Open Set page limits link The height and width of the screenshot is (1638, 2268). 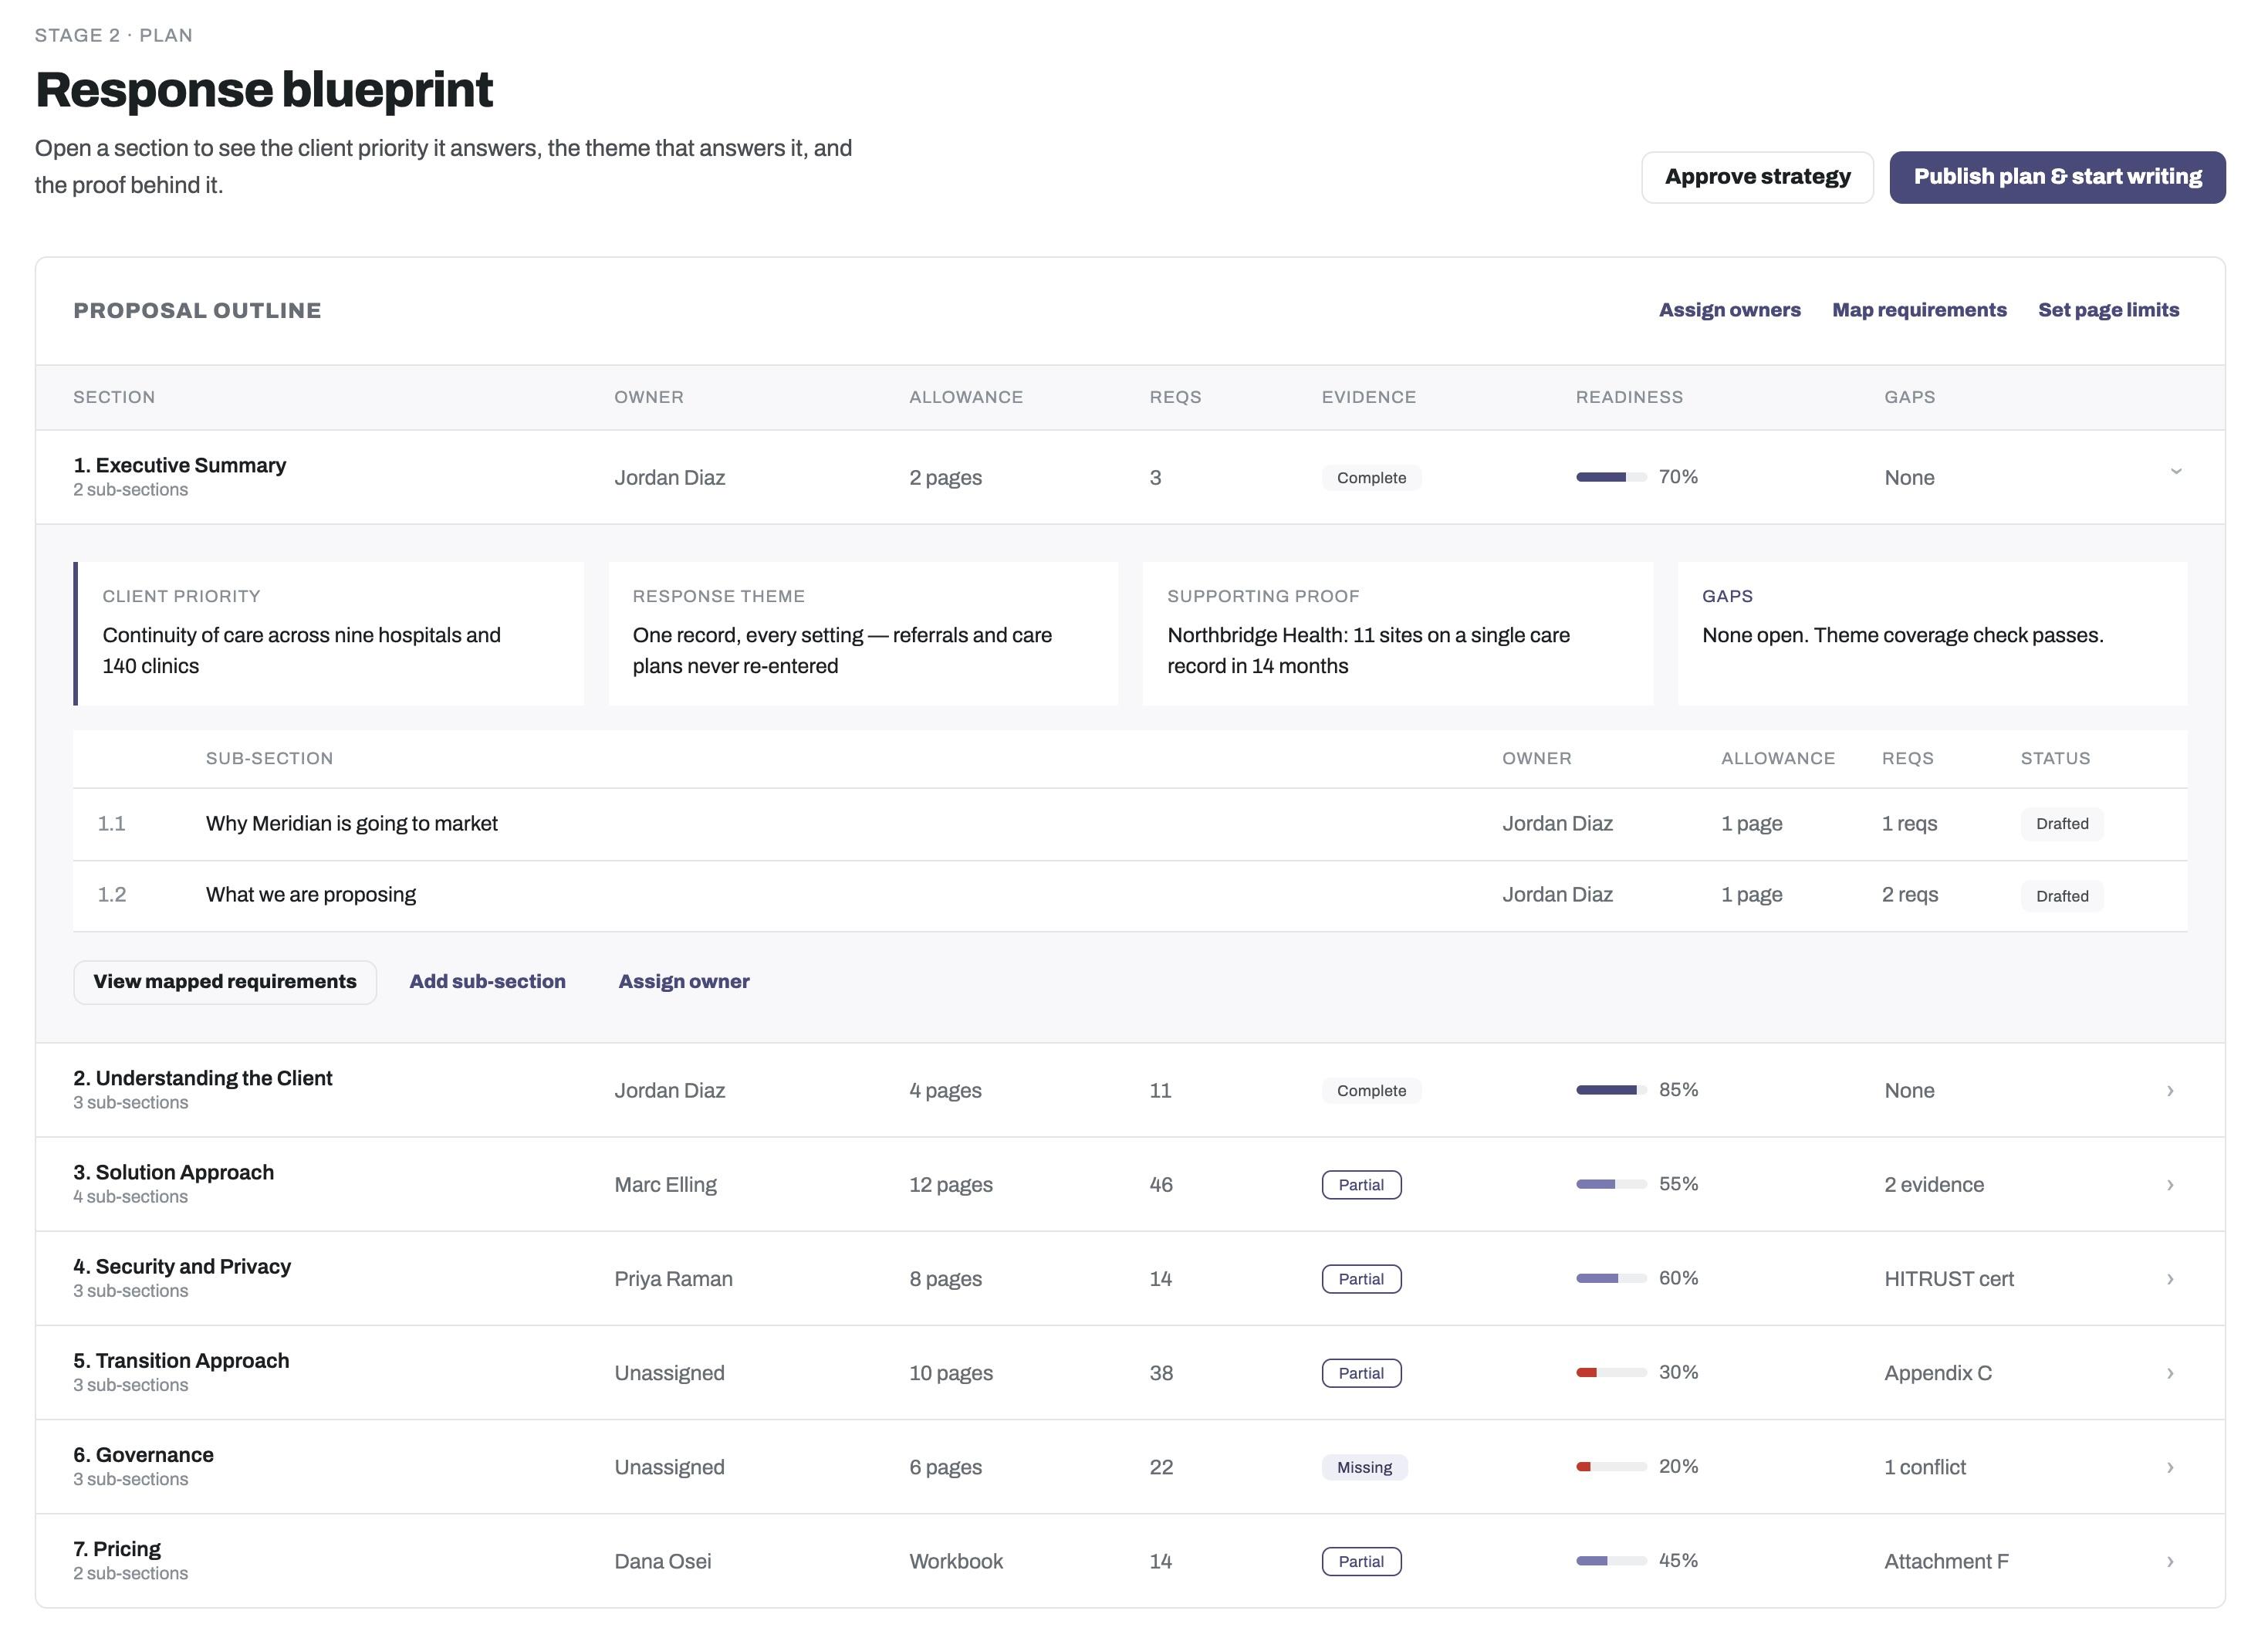pos(2108,310)
